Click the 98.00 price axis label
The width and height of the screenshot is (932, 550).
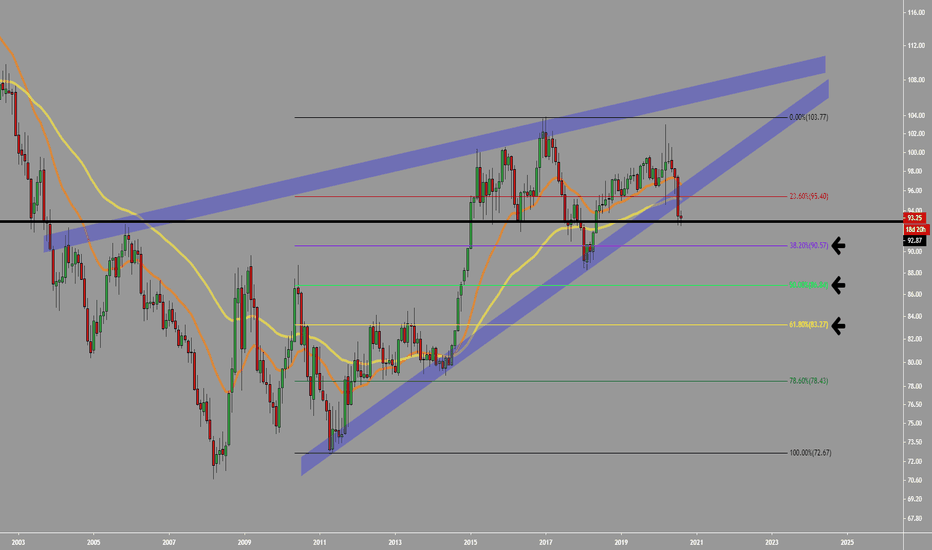pos(916,171)
